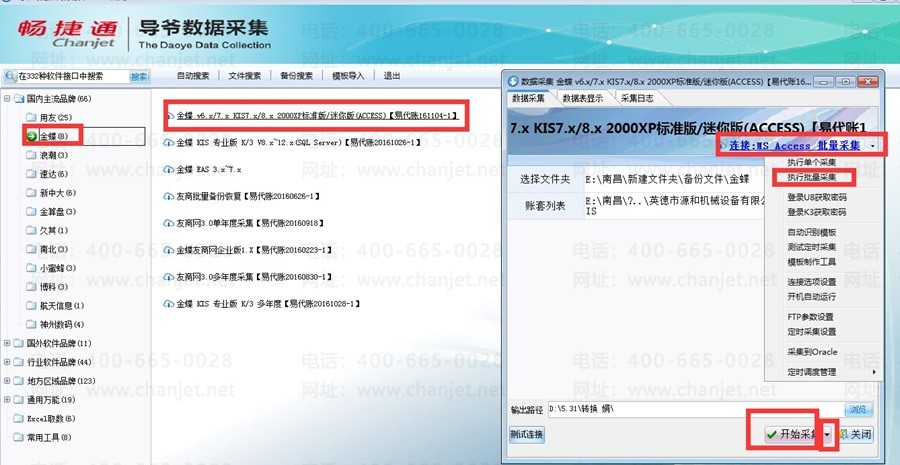Open the 定时调度管理 submenu arrow

[875, 372]
